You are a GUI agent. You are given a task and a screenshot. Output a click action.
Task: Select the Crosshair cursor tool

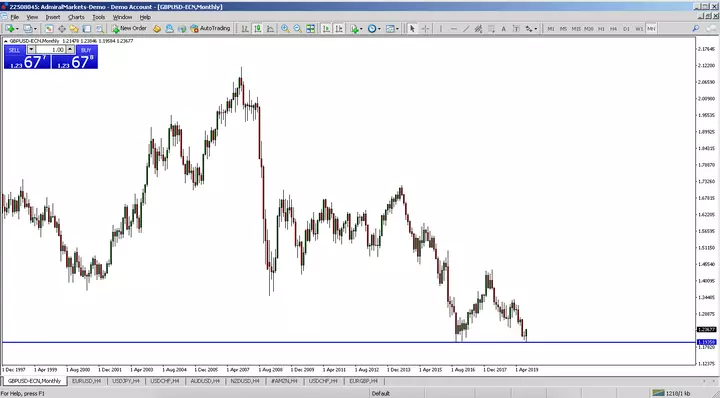(x=425, y=28)
